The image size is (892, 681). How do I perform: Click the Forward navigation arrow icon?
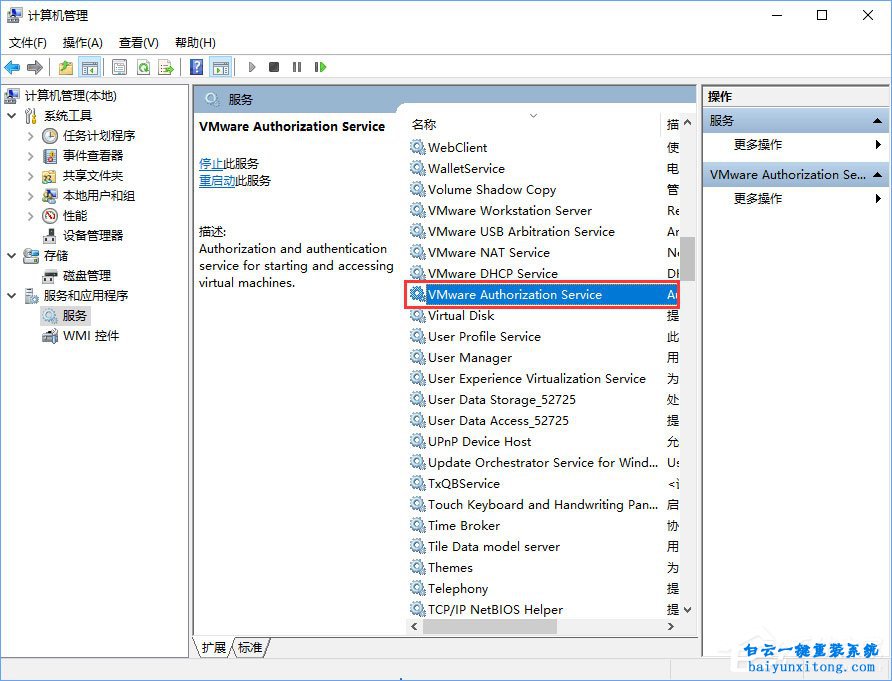[34, 67]
